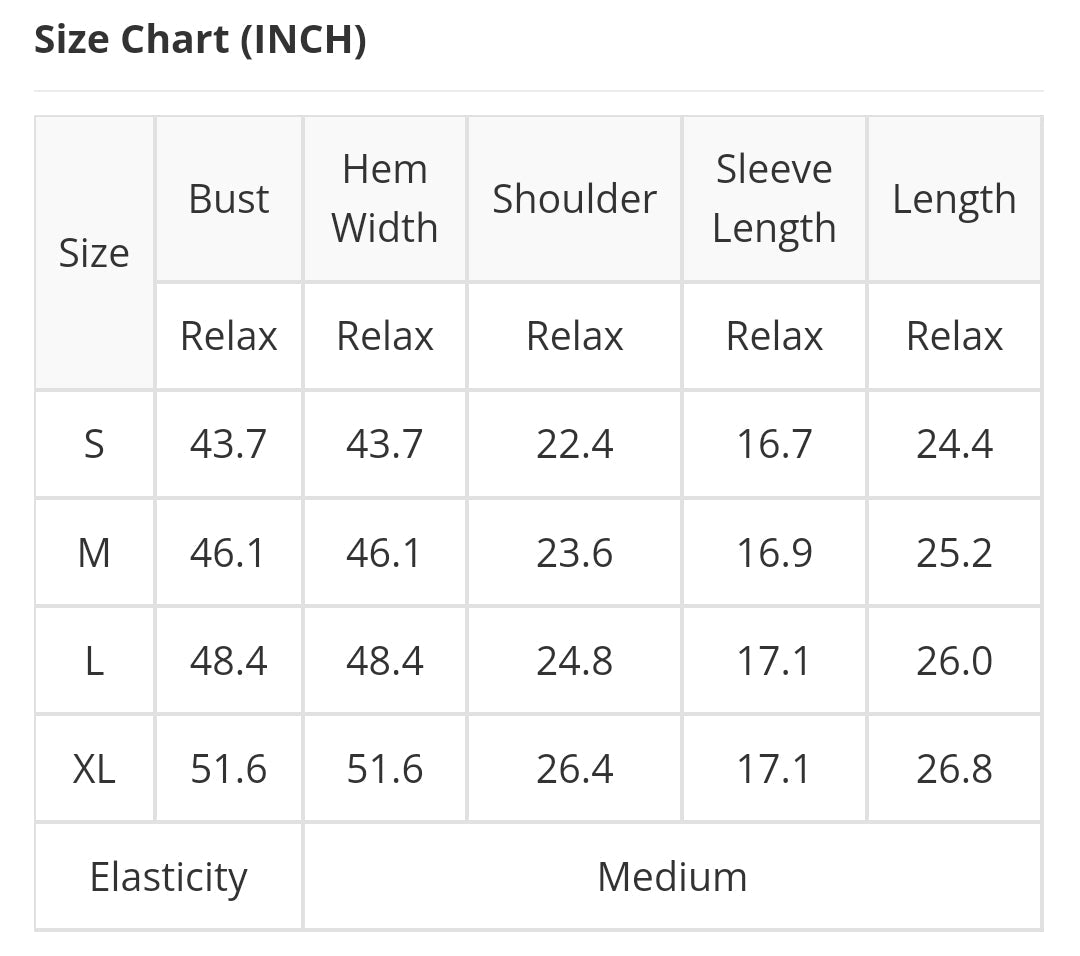The image size is (1080, 956).
Task: Select the Elasticity row label
Action: [168, 877]
